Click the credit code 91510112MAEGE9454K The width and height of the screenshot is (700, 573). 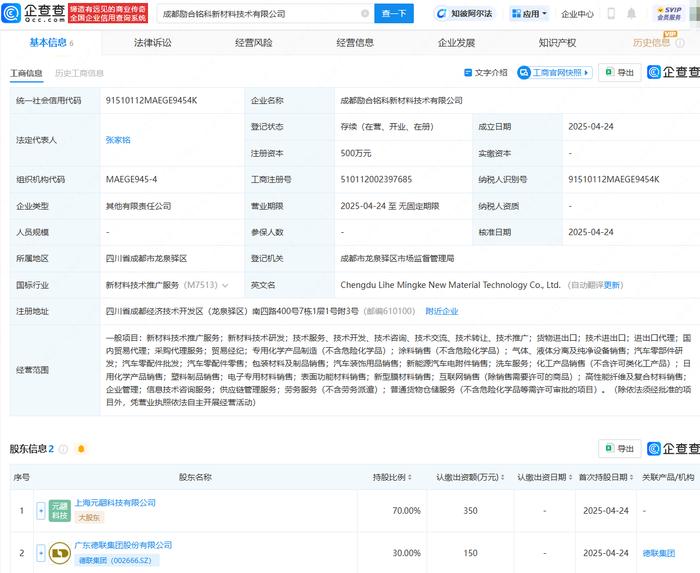click(151, 100)
